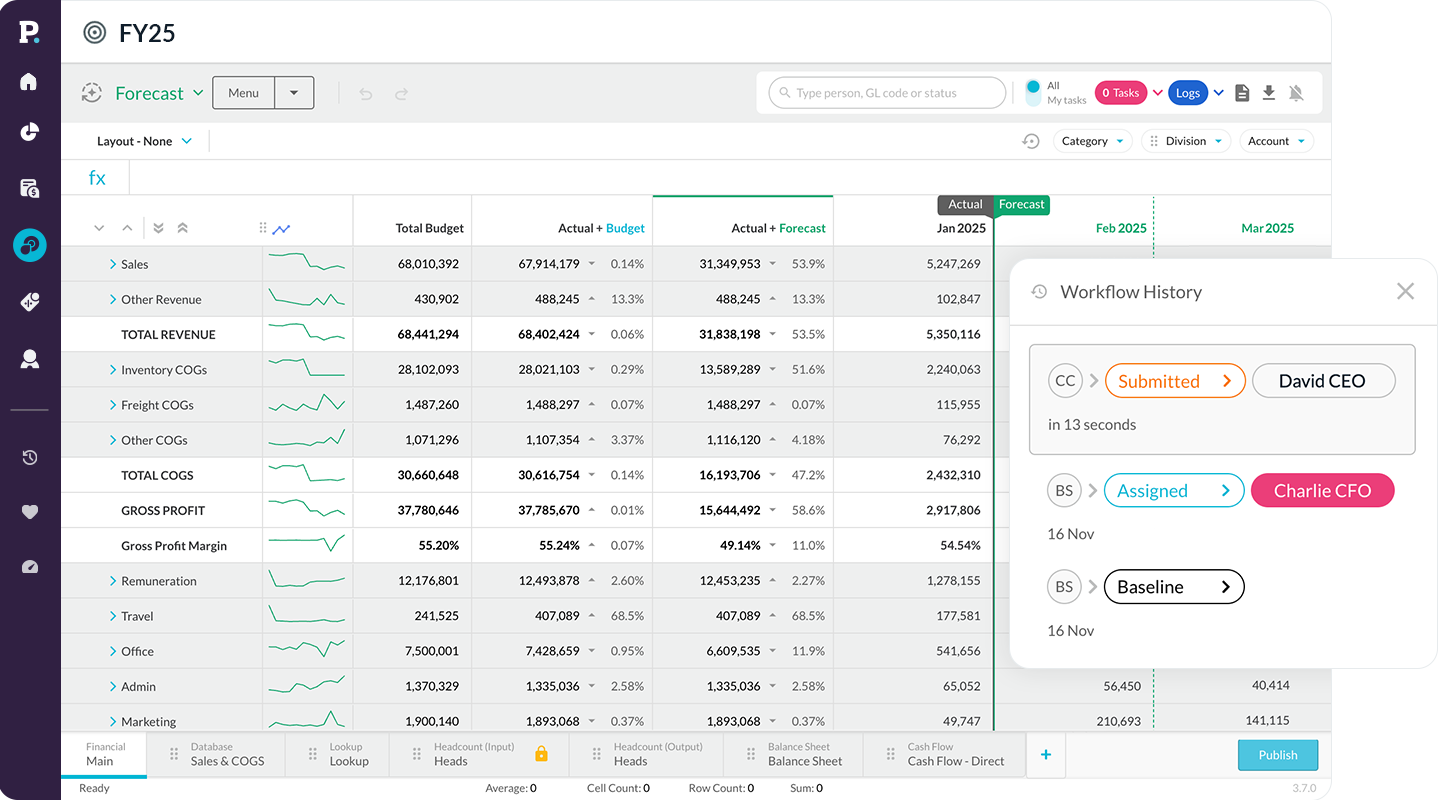The height and width of the screenshot is (800, 1439).
Task: Open the pie chart reports icon
Action: [x=29, y=132]
